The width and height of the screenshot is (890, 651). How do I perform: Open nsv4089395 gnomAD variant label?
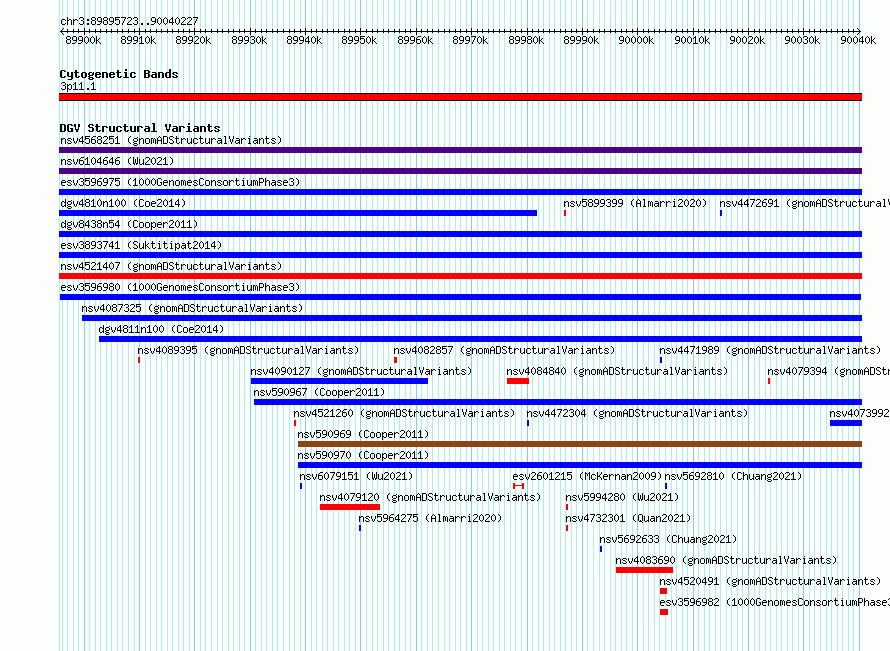pos(248,350)
